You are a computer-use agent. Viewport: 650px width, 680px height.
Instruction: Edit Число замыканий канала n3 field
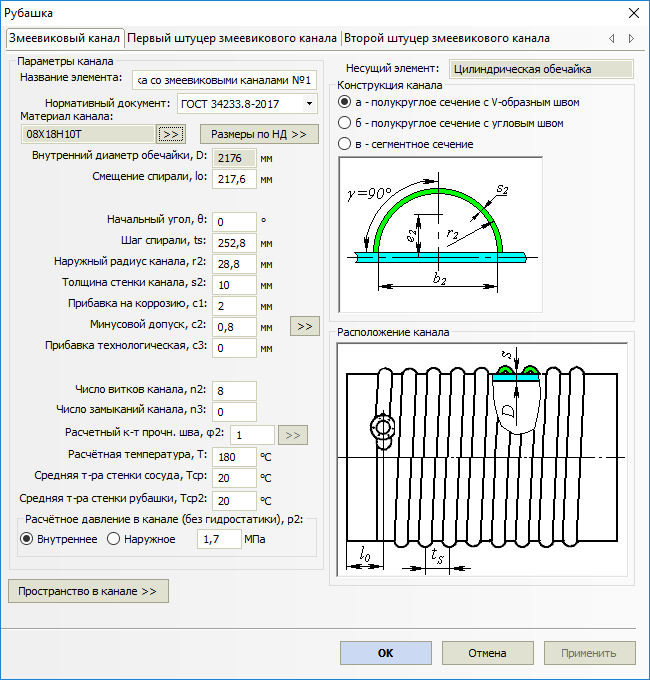(234, 412)
